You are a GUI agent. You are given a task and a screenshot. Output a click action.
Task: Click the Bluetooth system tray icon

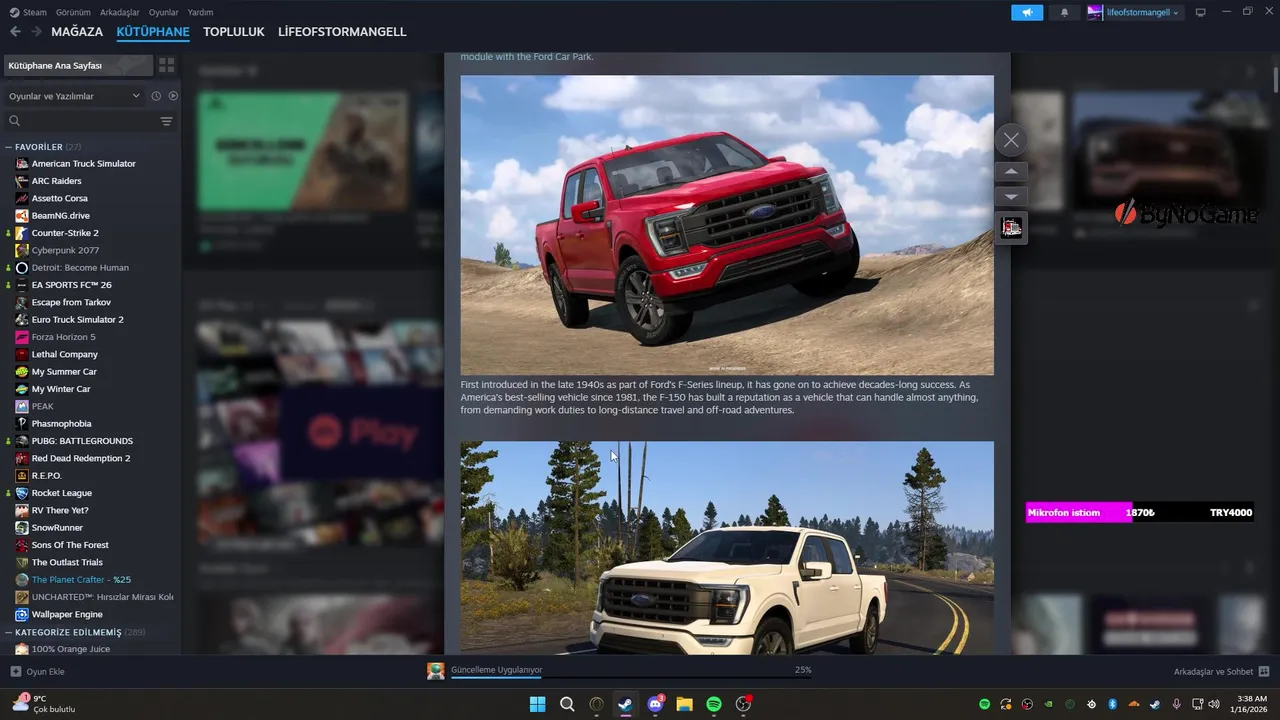point(1112,704)
